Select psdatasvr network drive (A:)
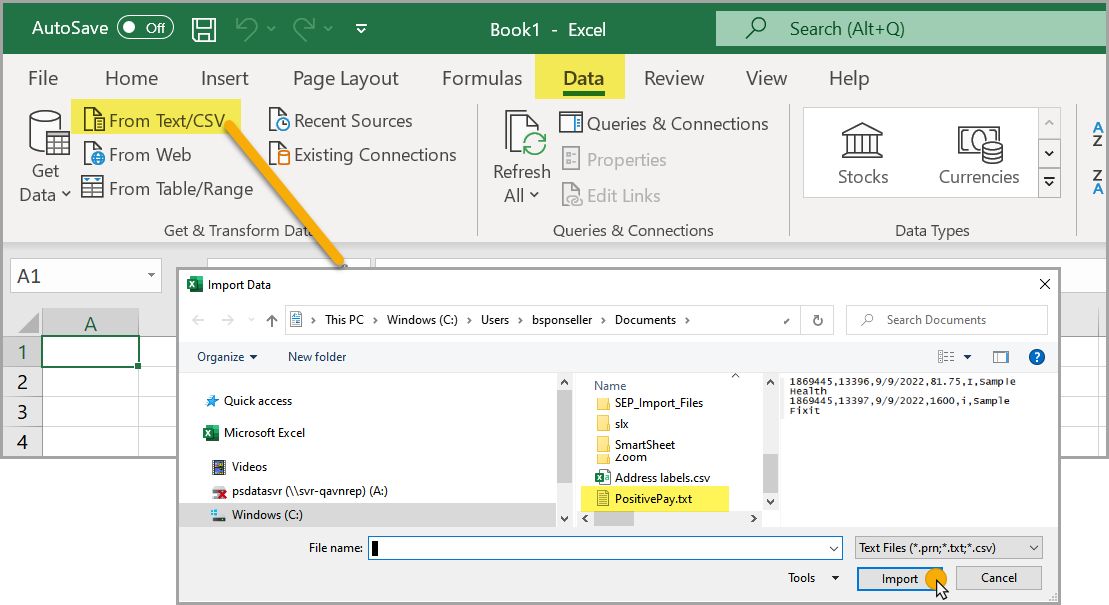This screenshot has height=605, width=1109. pyautogui.click(x=300, y=490)
